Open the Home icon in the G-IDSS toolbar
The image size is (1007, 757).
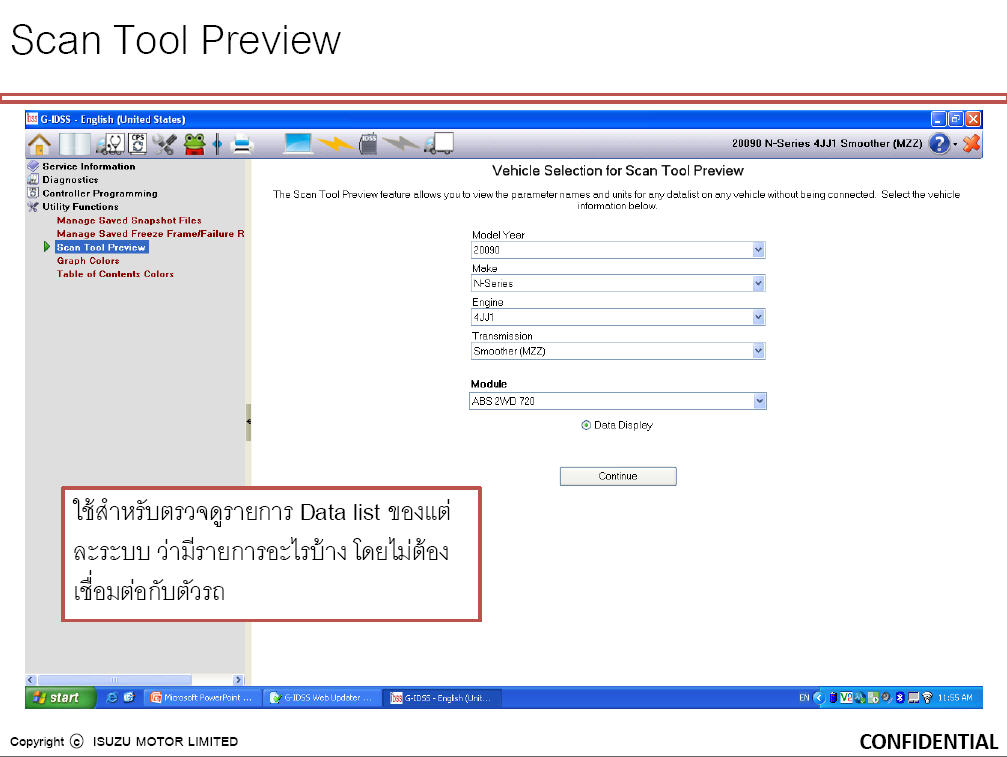39,144
